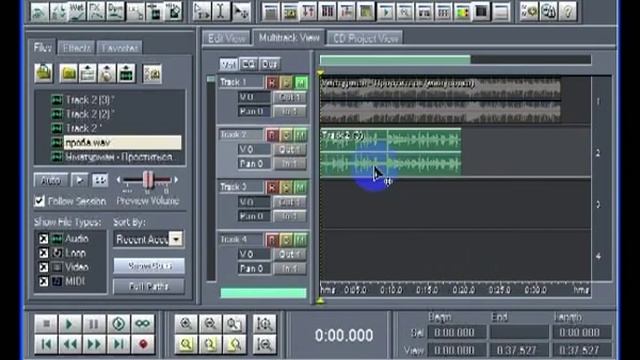The height and width of the screenshot is (360, 640).
Task: Solo Track 3
Action: tap(287, 187)
